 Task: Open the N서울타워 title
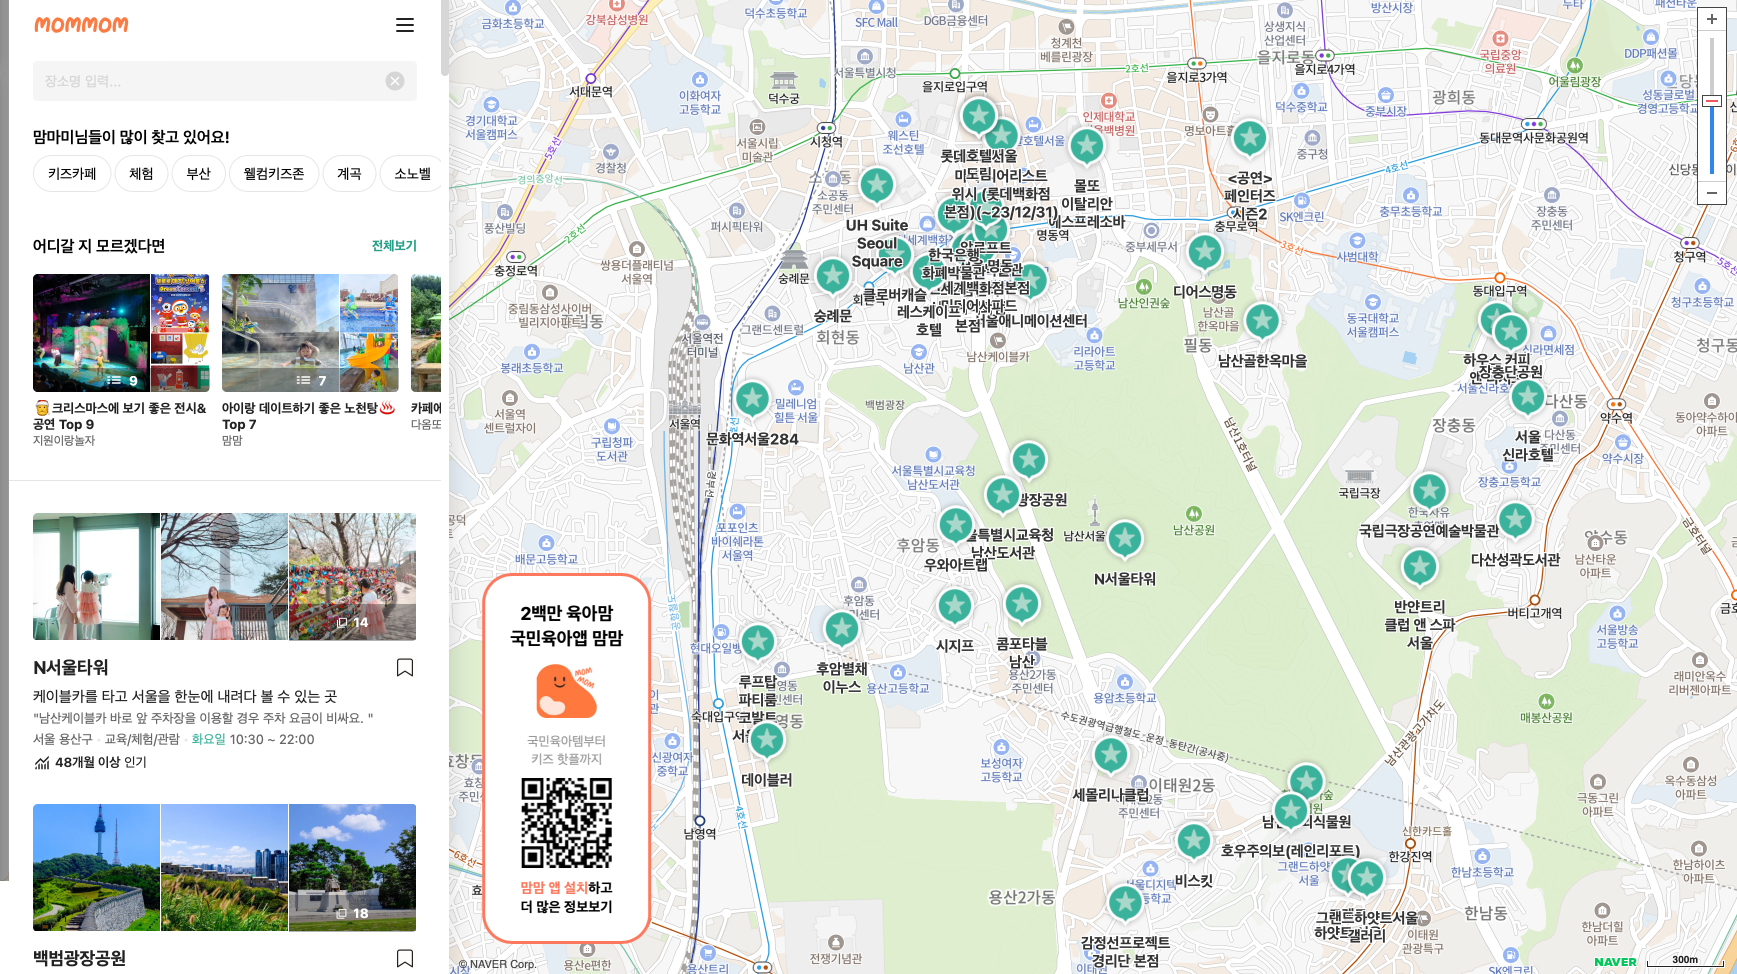tap(71, 667)
